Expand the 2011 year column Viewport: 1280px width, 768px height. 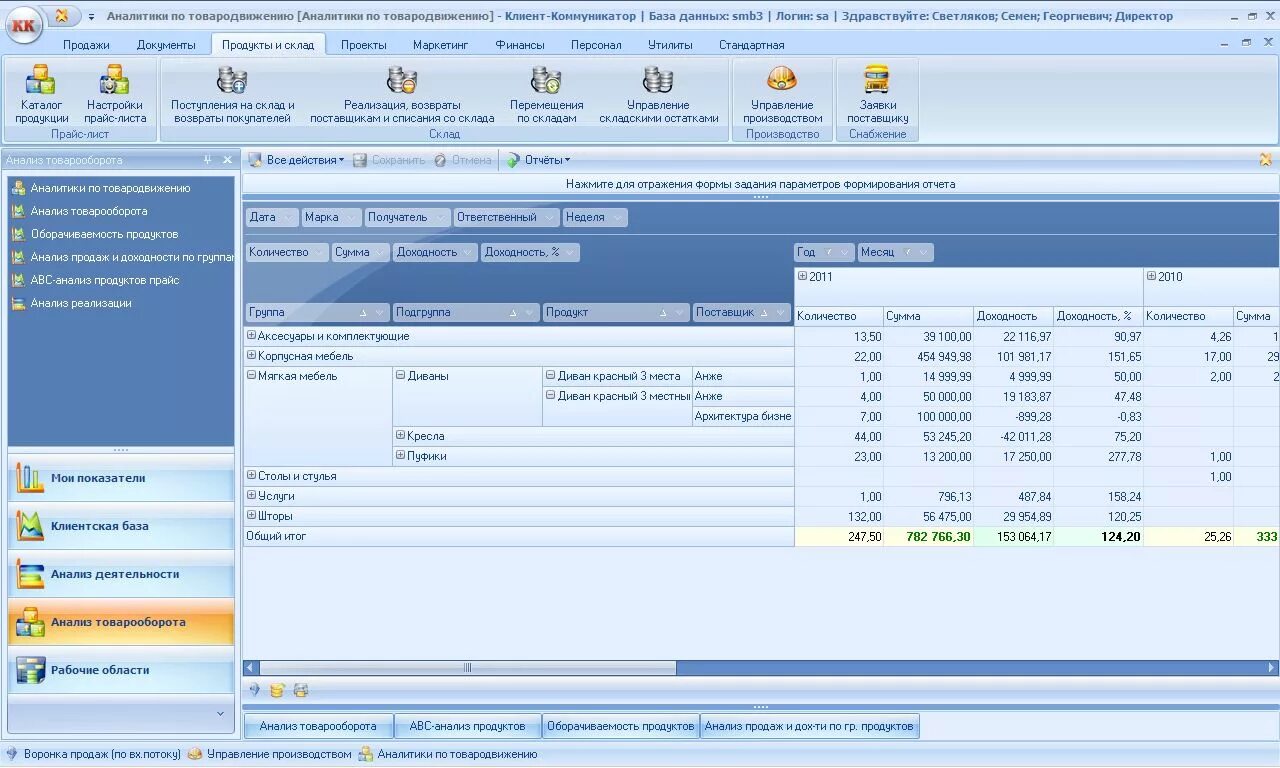pyautogui.click(x=802, y=276)
